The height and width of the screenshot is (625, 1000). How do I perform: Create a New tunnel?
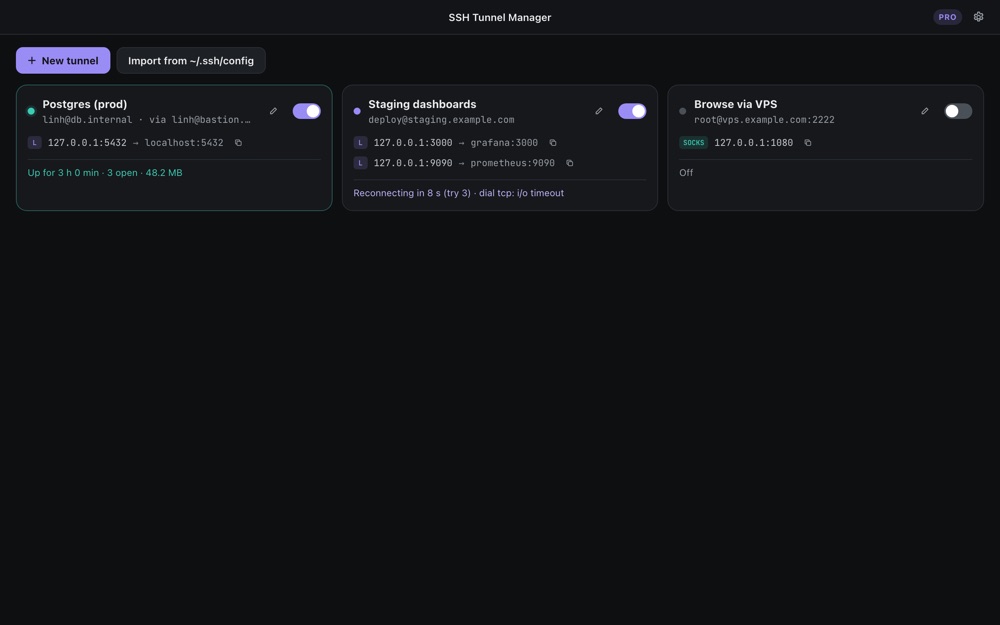(63, 61)
